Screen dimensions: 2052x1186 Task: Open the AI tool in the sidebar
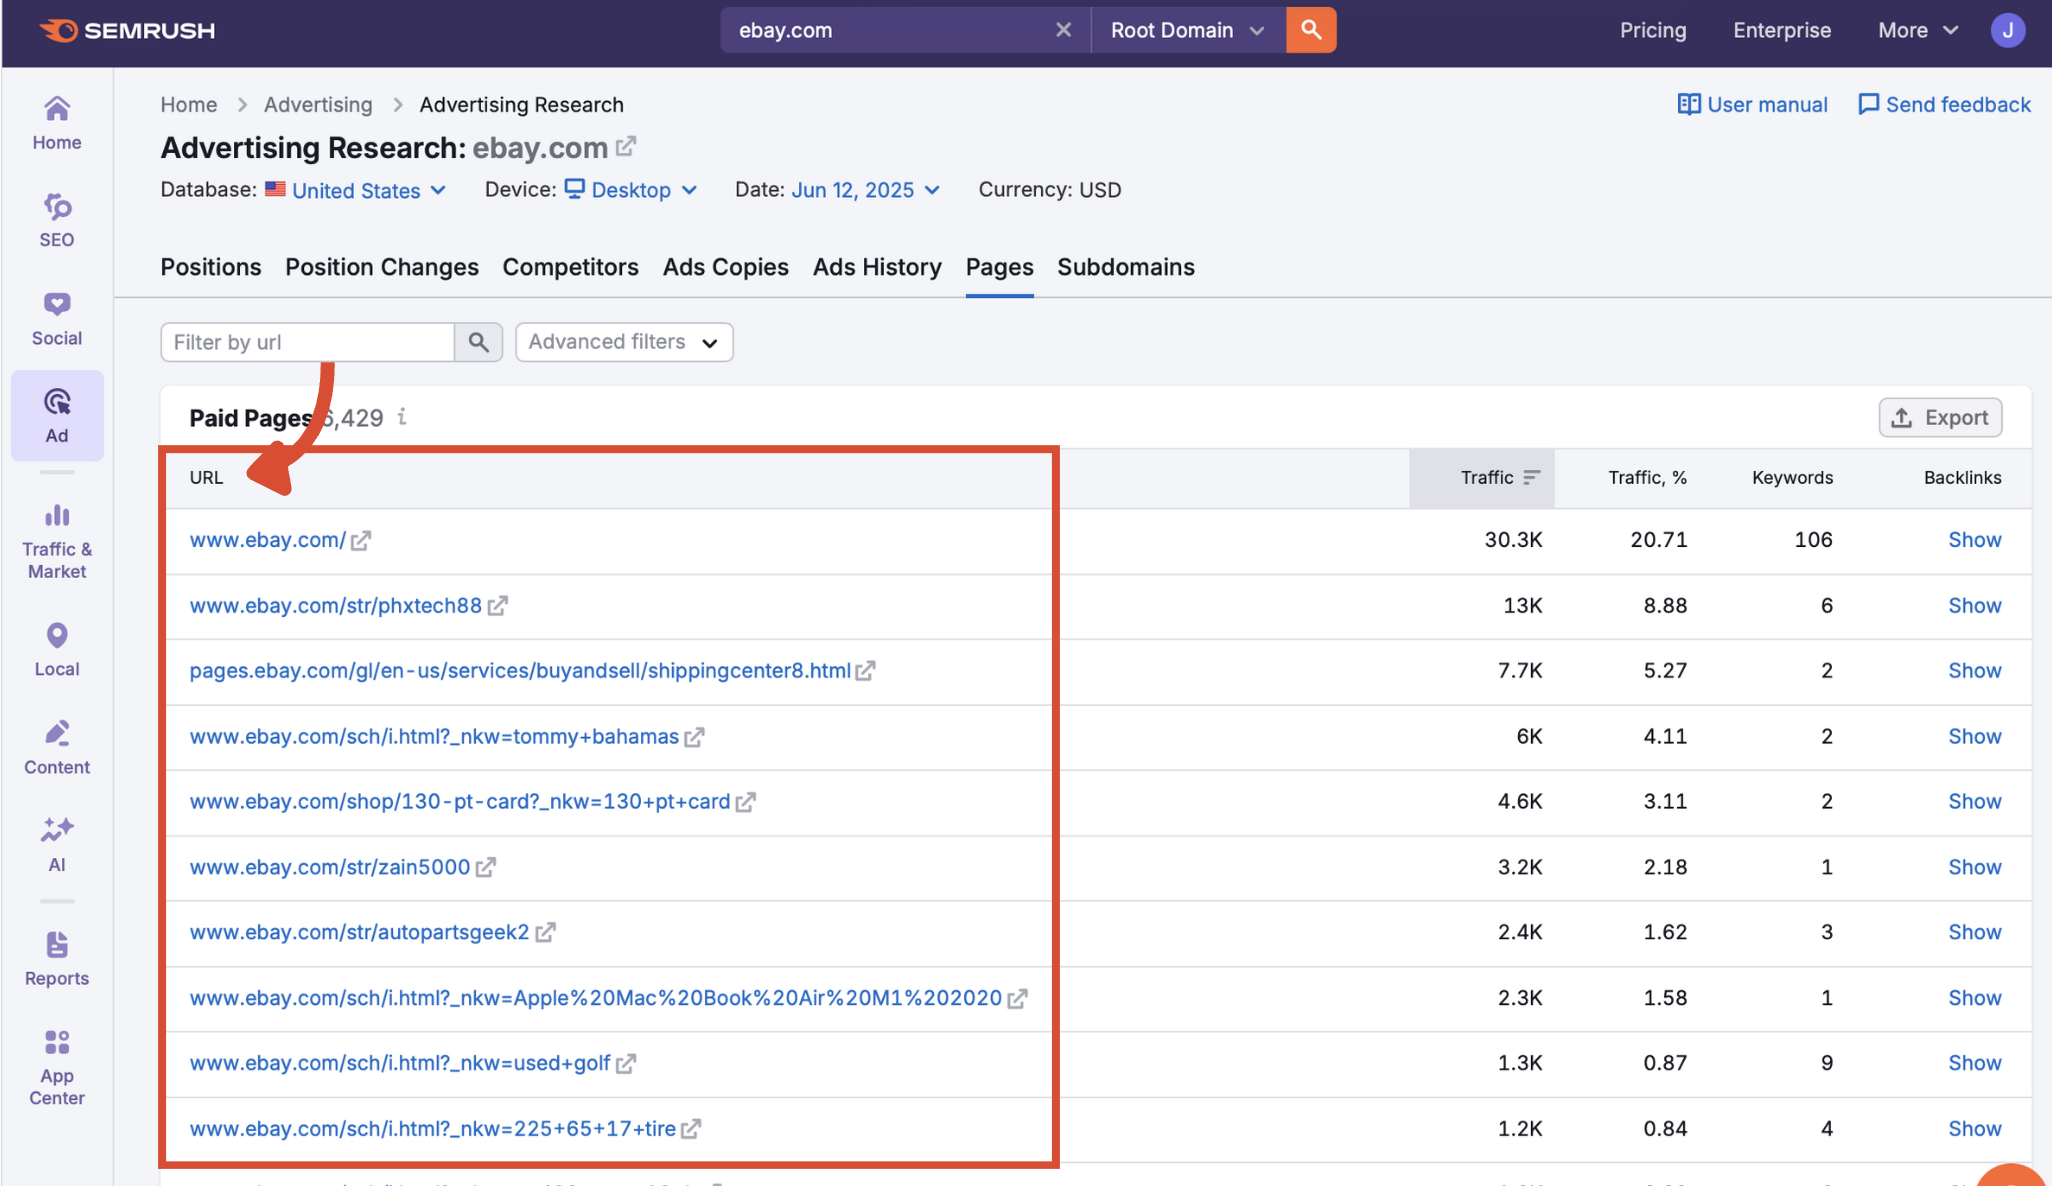[56, 842]
